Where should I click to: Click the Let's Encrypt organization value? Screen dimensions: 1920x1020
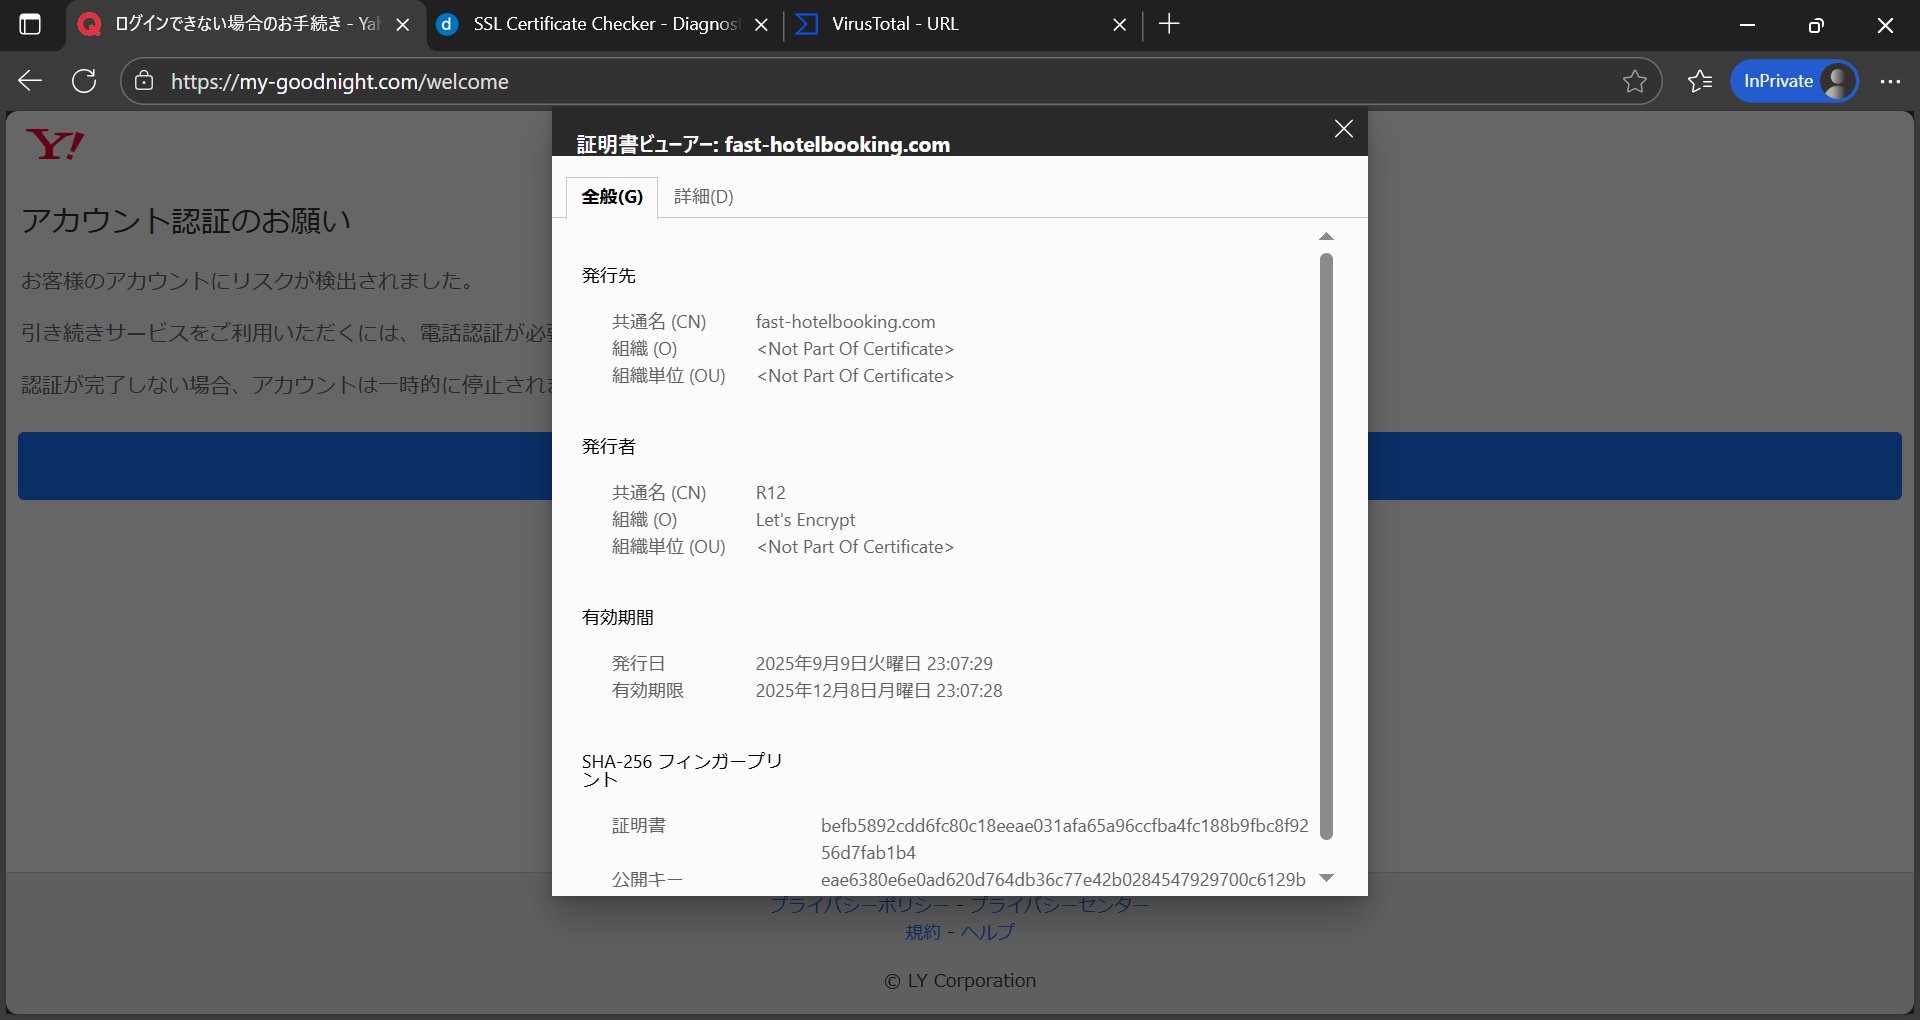(x=805, y=520)
